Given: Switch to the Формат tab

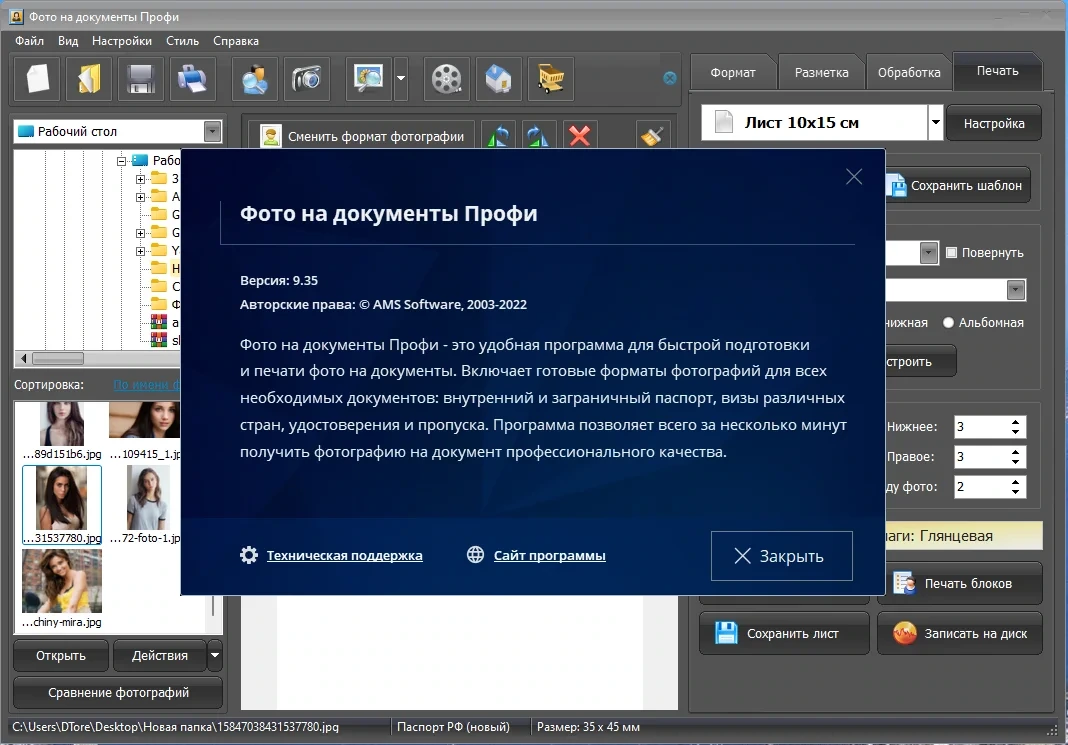Looking at the screenshot, I should click(733, 72).
